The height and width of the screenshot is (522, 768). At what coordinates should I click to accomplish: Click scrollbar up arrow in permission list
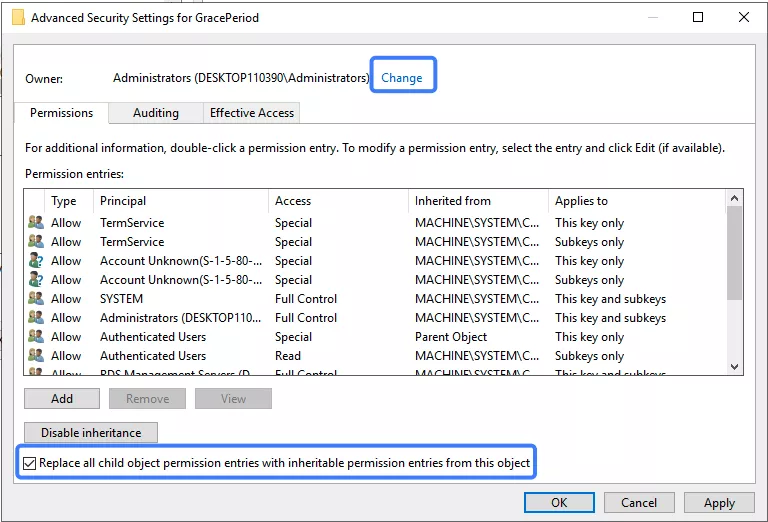pos(735,200)
